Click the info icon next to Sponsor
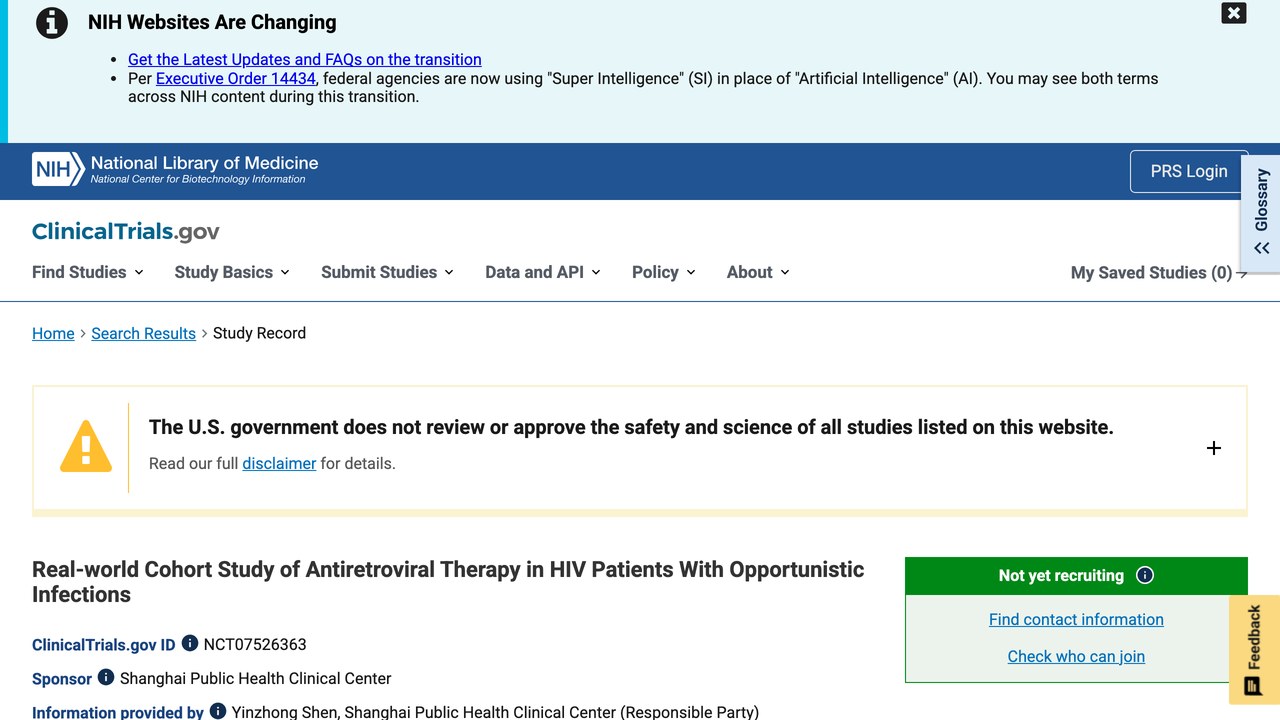The image size is (1280, 720). point(106,677)
